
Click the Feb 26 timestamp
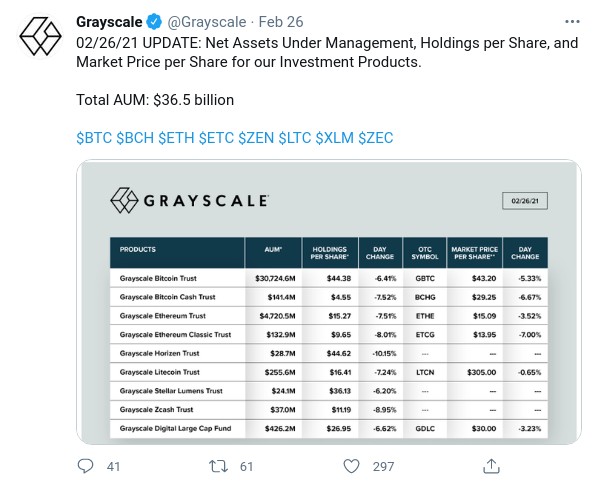[x=281, y=22]
